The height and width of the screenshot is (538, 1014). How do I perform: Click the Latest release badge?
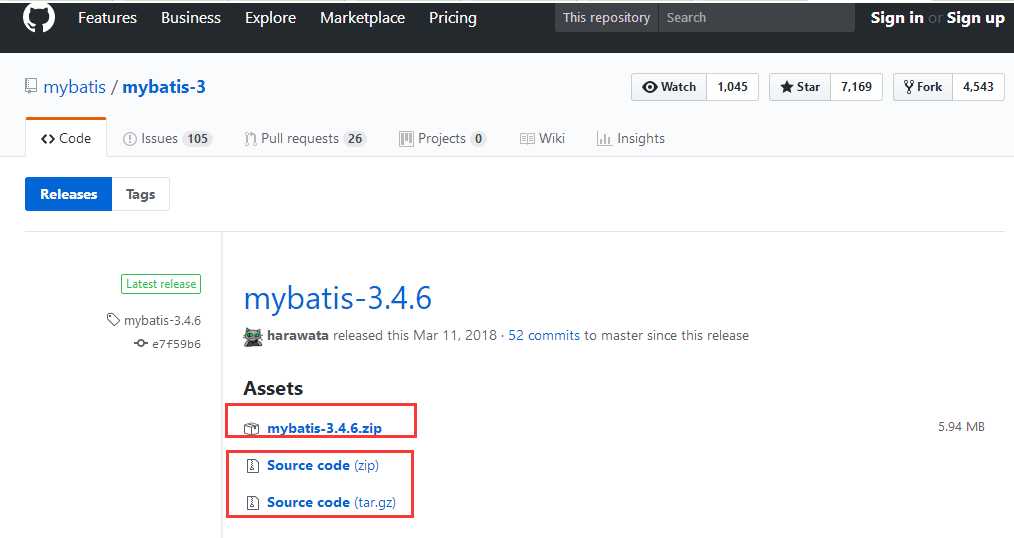click(161, 284)
